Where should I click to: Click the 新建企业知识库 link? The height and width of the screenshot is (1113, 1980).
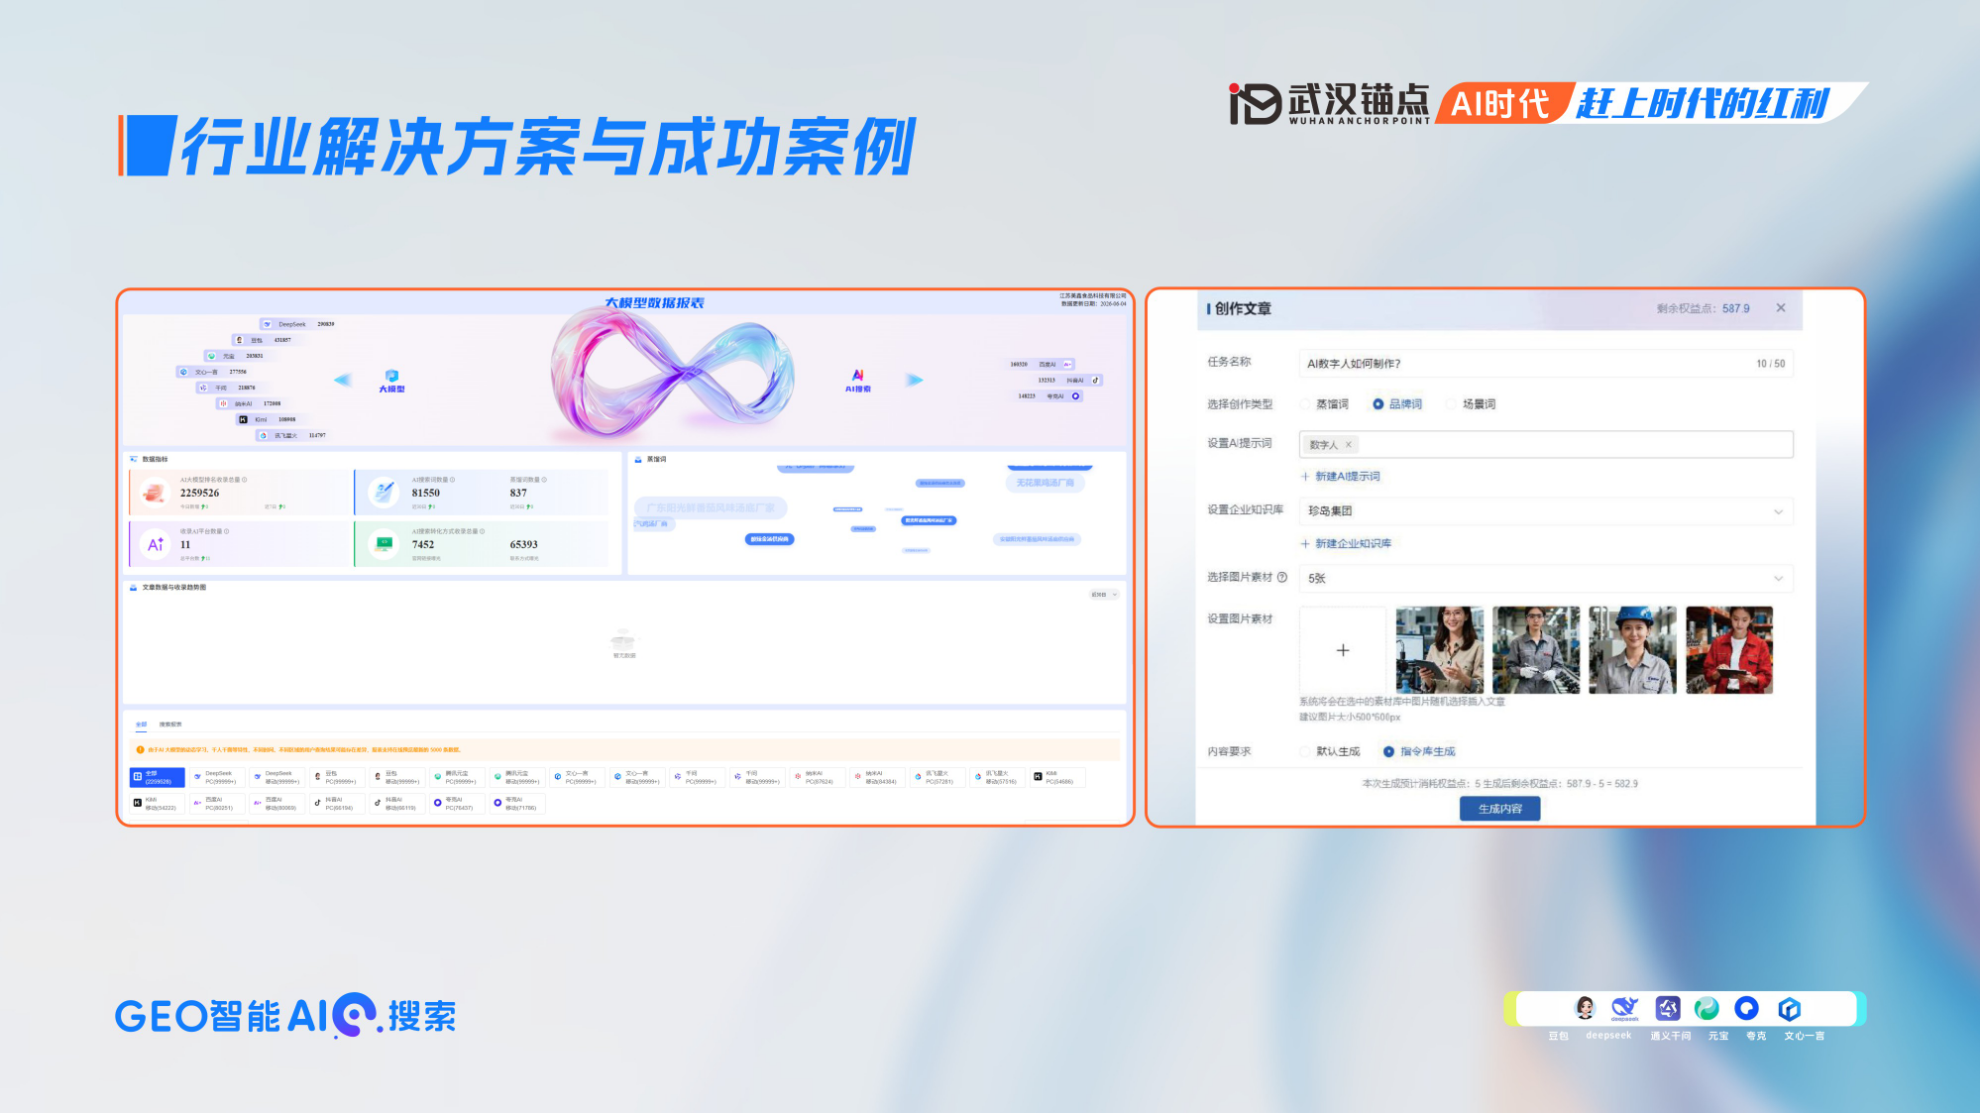(1346, 543)
